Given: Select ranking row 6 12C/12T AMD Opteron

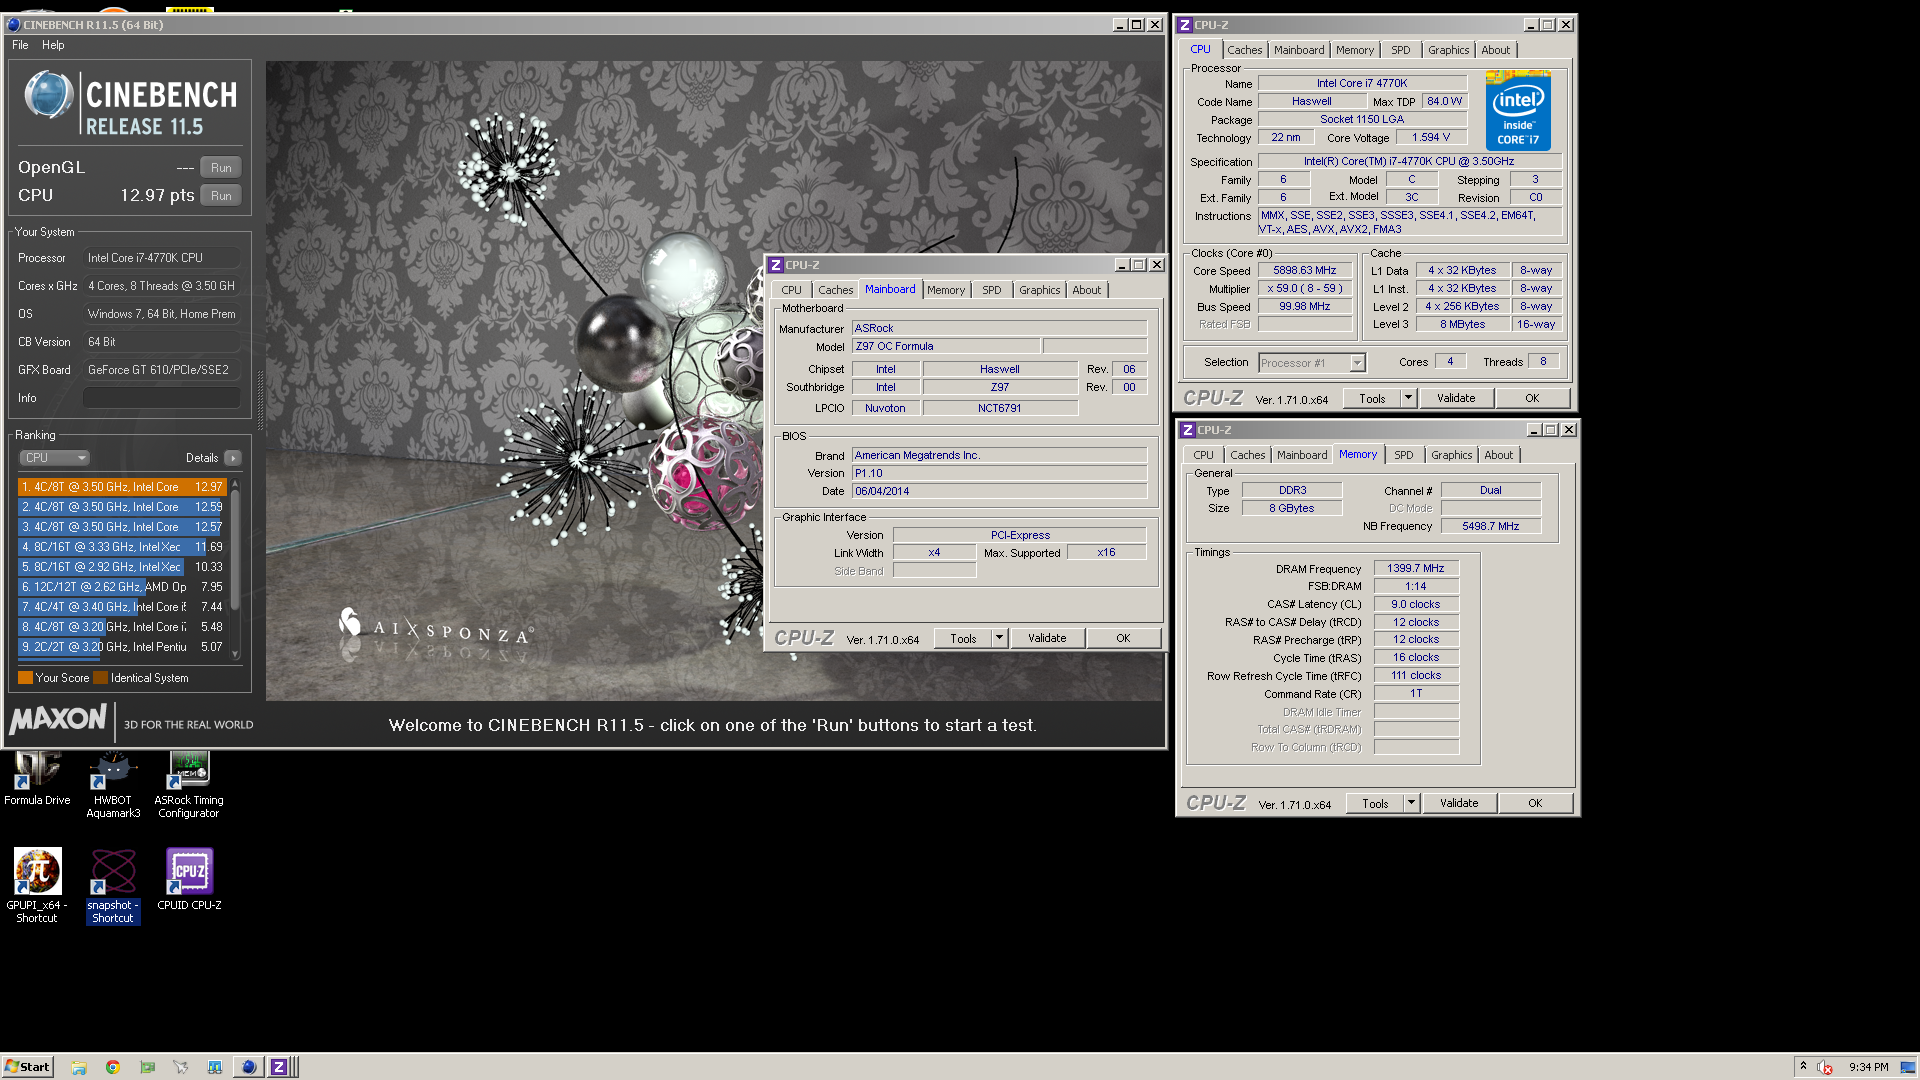Looking at the screenshot, I should (122, 587).
